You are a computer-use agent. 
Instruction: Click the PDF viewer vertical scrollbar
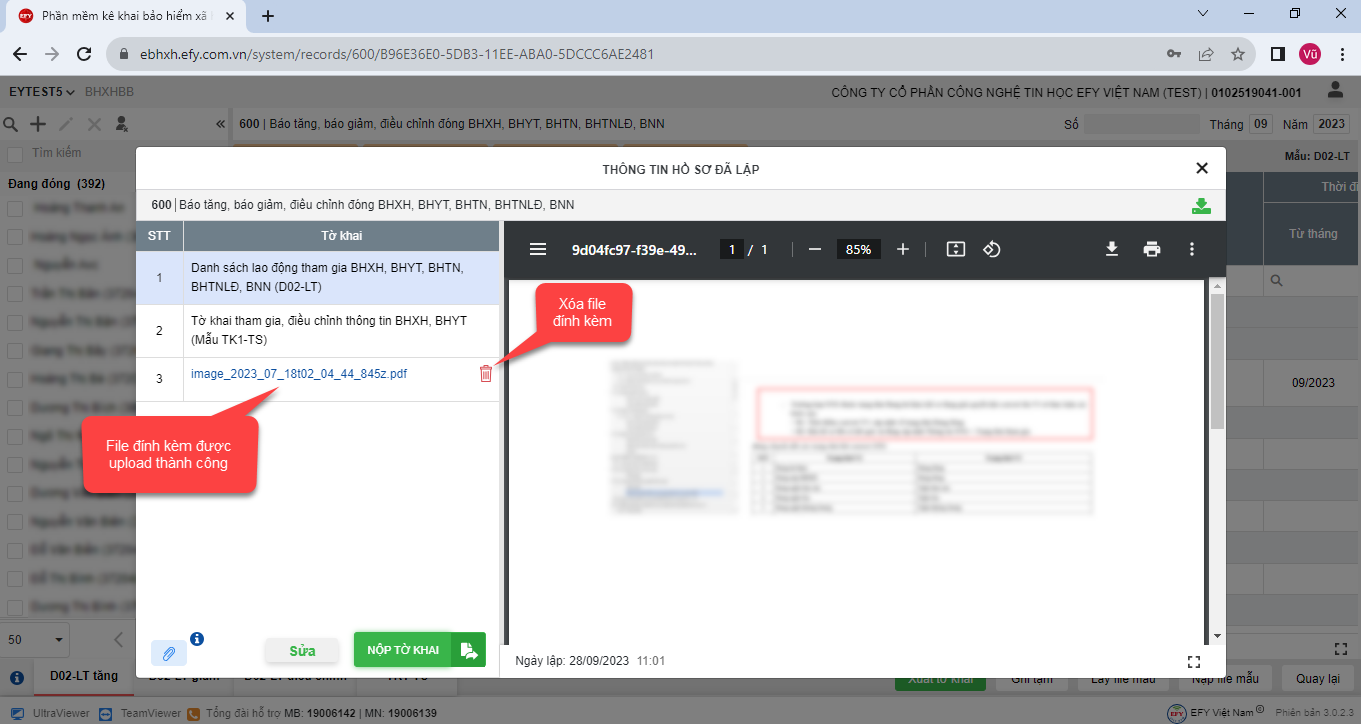(x=1216, y=360)
